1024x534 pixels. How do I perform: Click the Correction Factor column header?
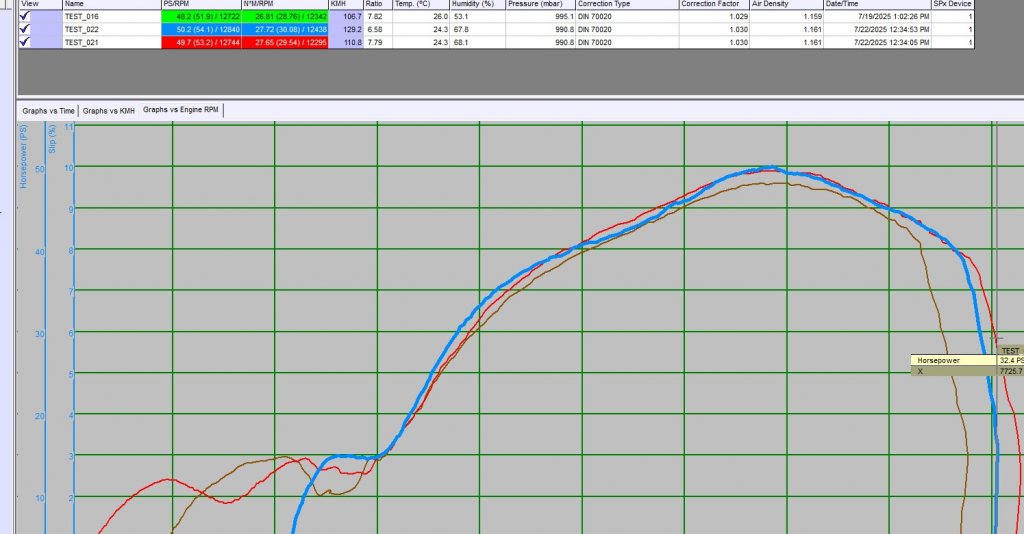click(714, 4)
